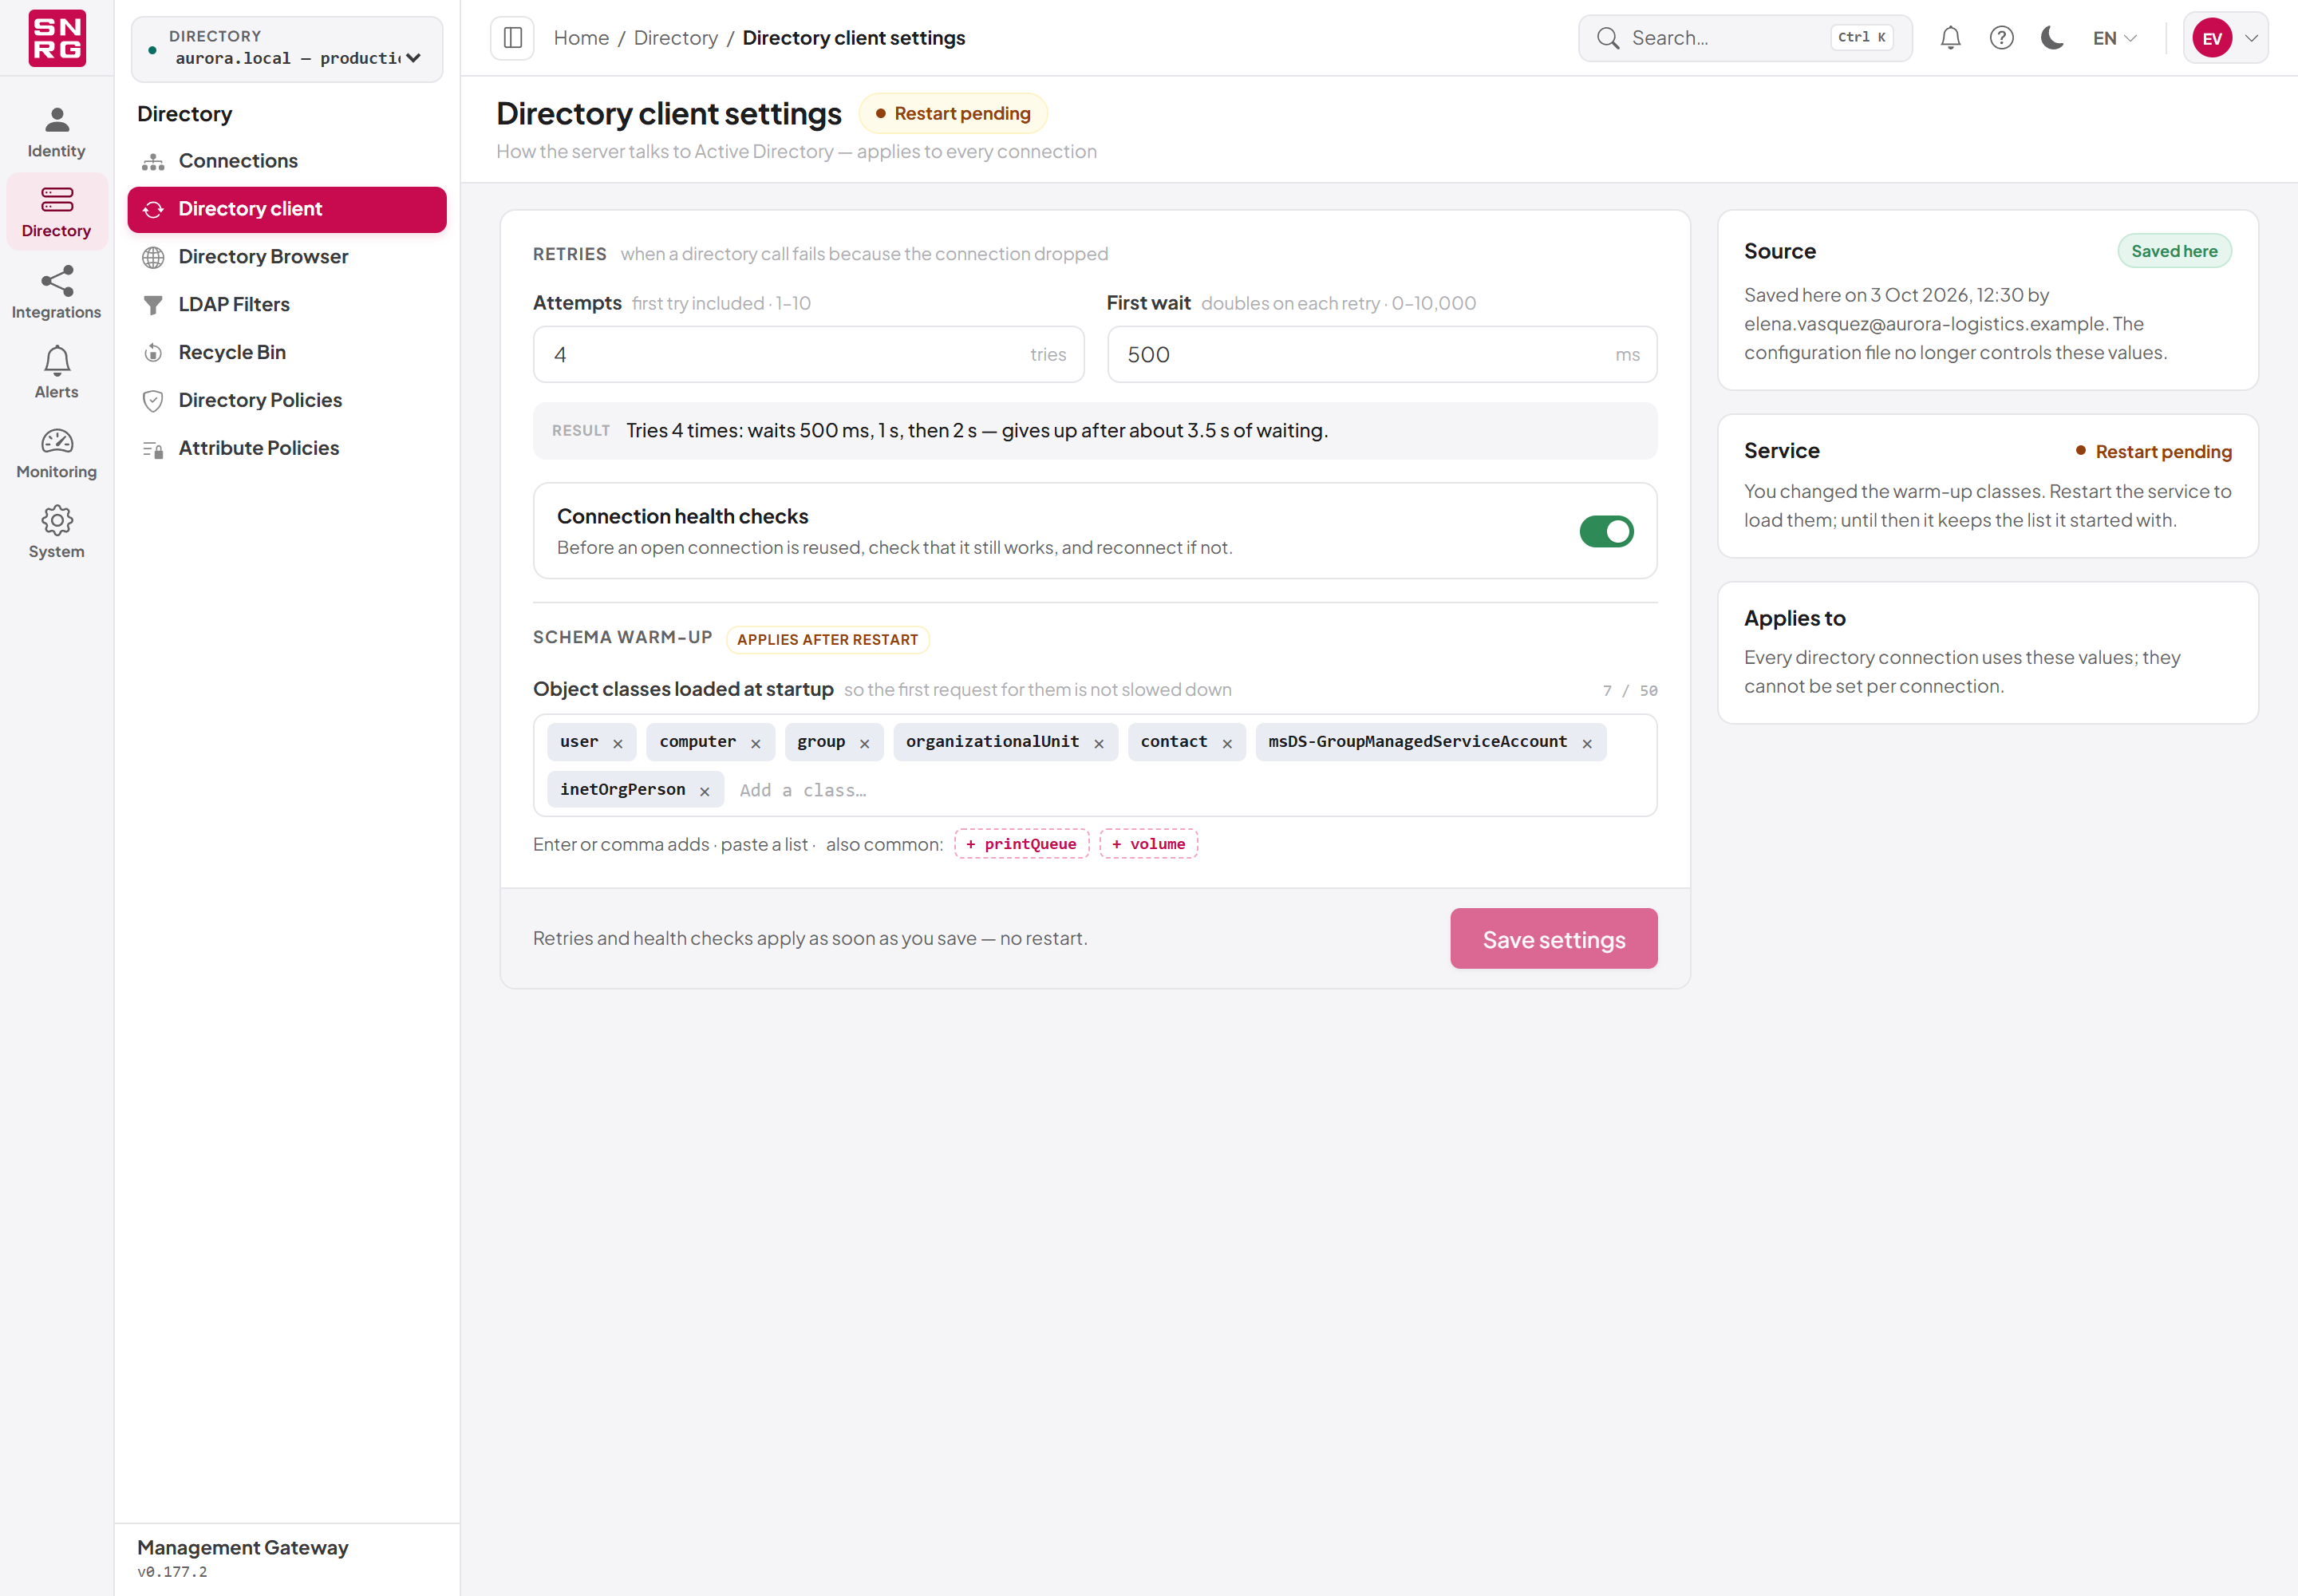
Task: Open LDAP Filters menu item
Action: [x=287, y=305]
